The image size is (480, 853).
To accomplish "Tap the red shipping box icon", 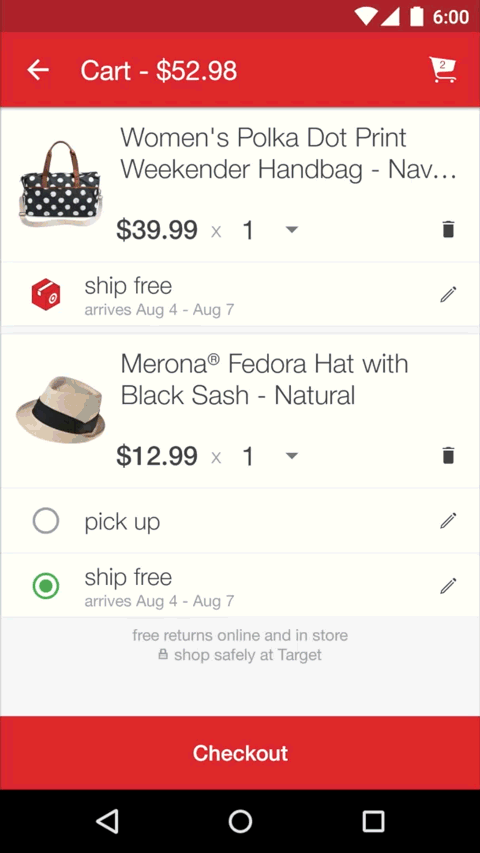I will [46, 294].
